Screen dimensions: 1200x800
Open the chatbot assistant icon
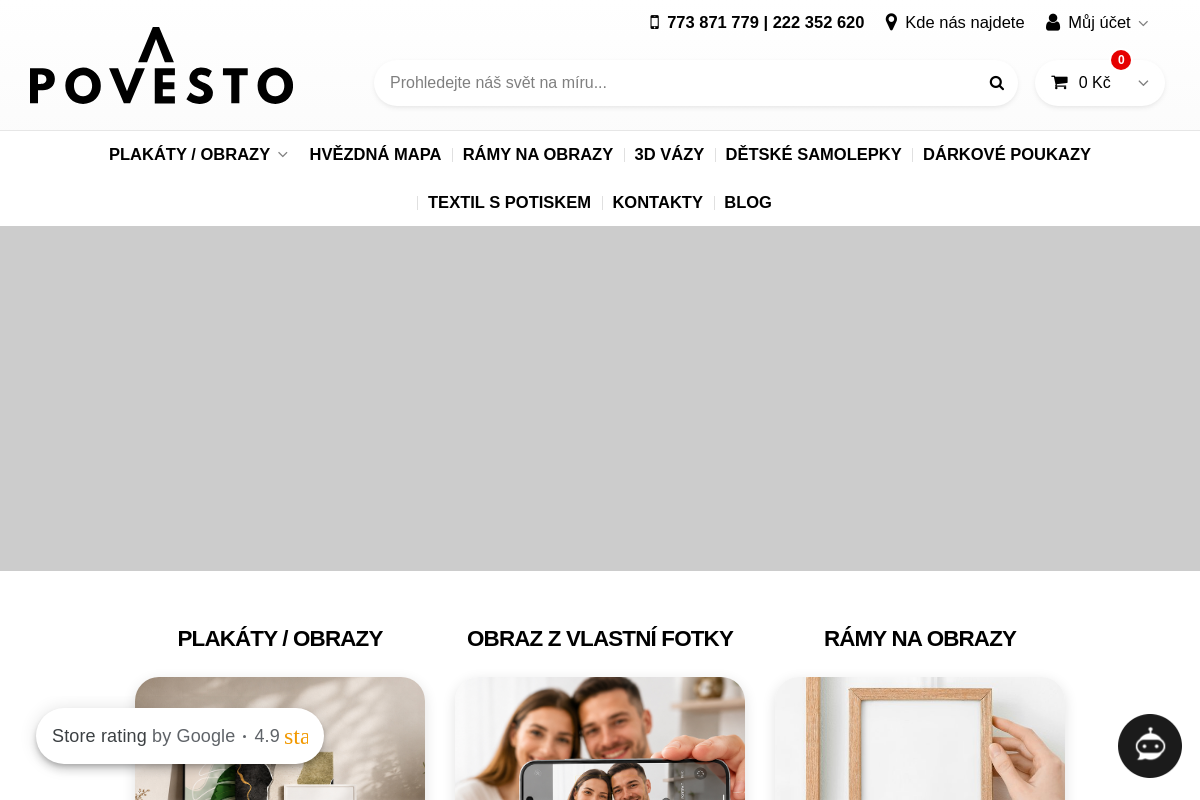tap(1150, 746)
